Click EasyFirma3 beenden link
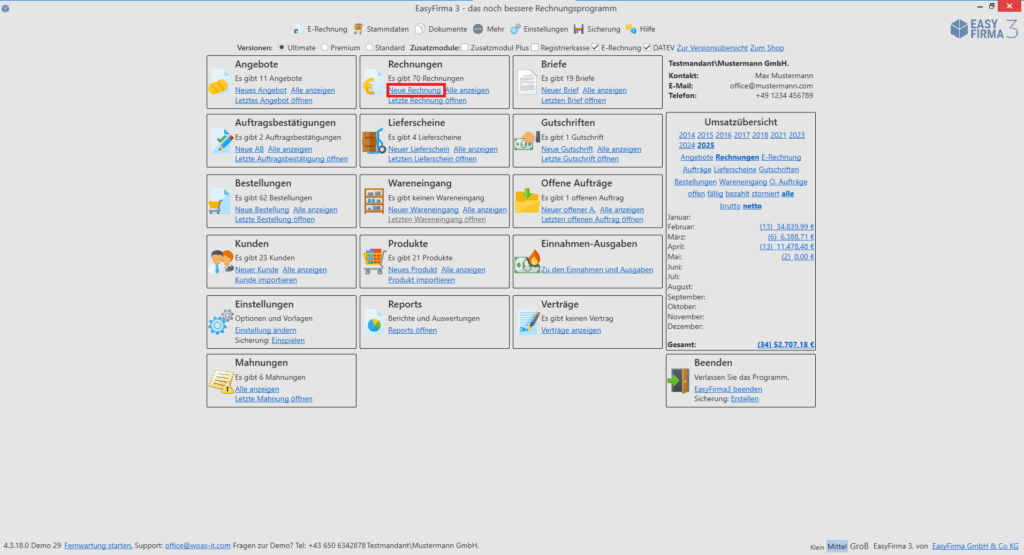1024x555 pixels. 728,389
